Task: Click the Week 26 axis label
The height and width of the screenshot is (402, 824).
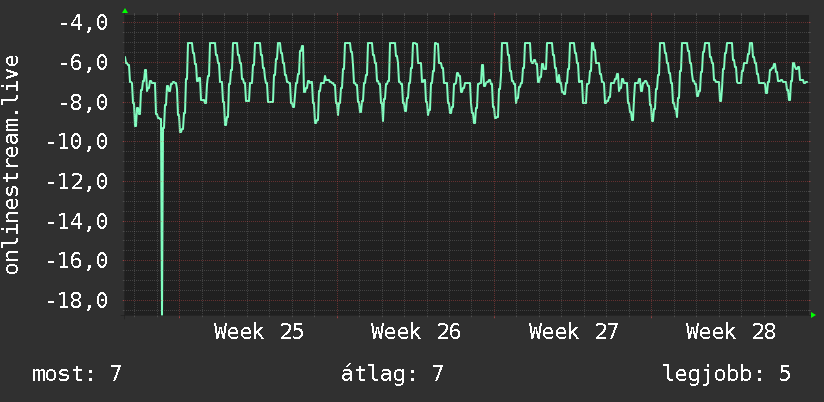Action: [416, 332]
